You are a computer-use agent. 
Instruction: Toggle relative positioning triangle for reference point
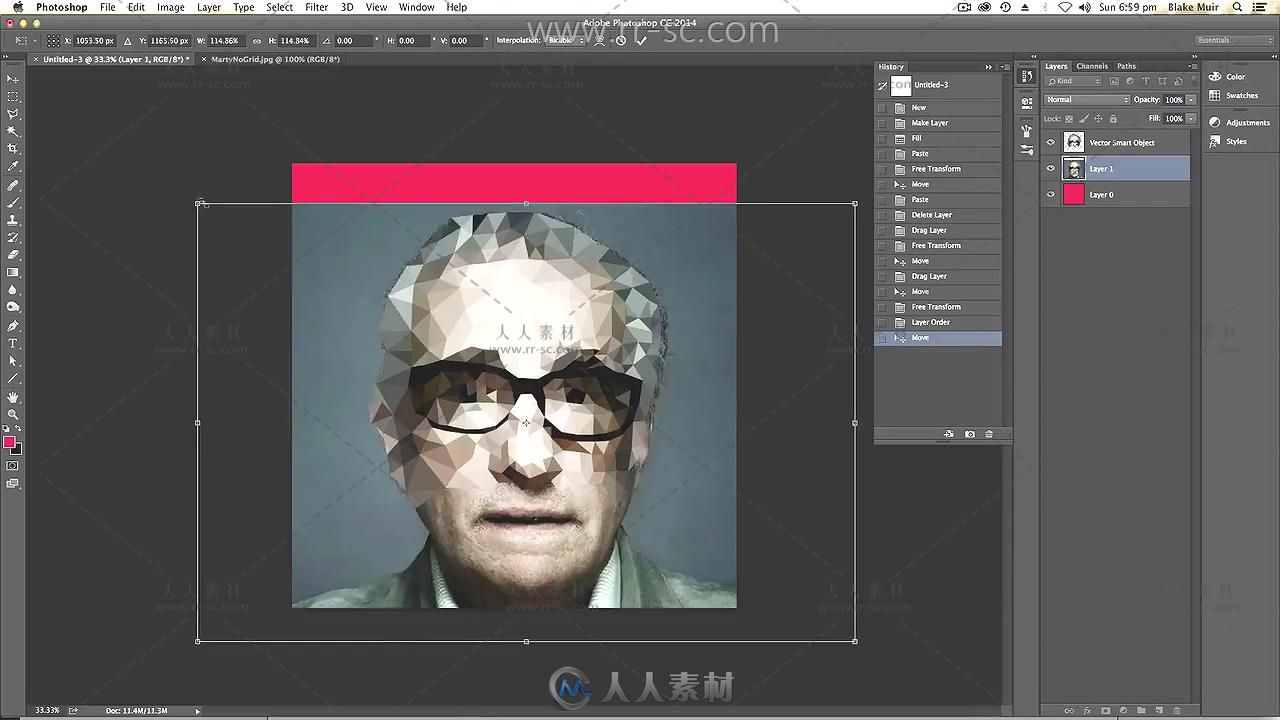(x=127, y=41)
